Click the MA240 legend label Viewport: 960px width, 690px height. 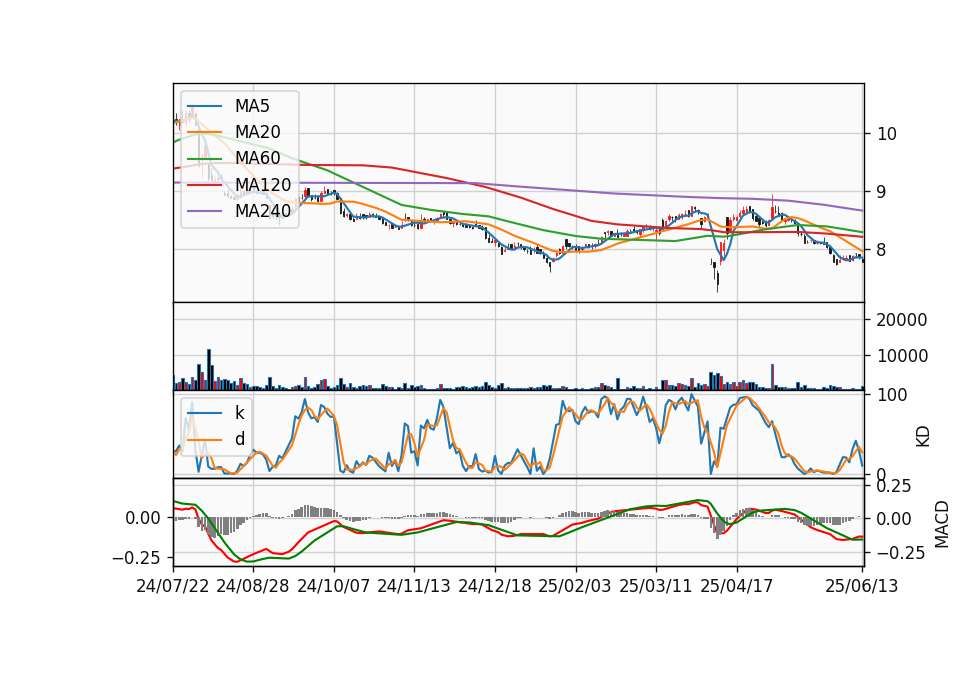[263, 211]
